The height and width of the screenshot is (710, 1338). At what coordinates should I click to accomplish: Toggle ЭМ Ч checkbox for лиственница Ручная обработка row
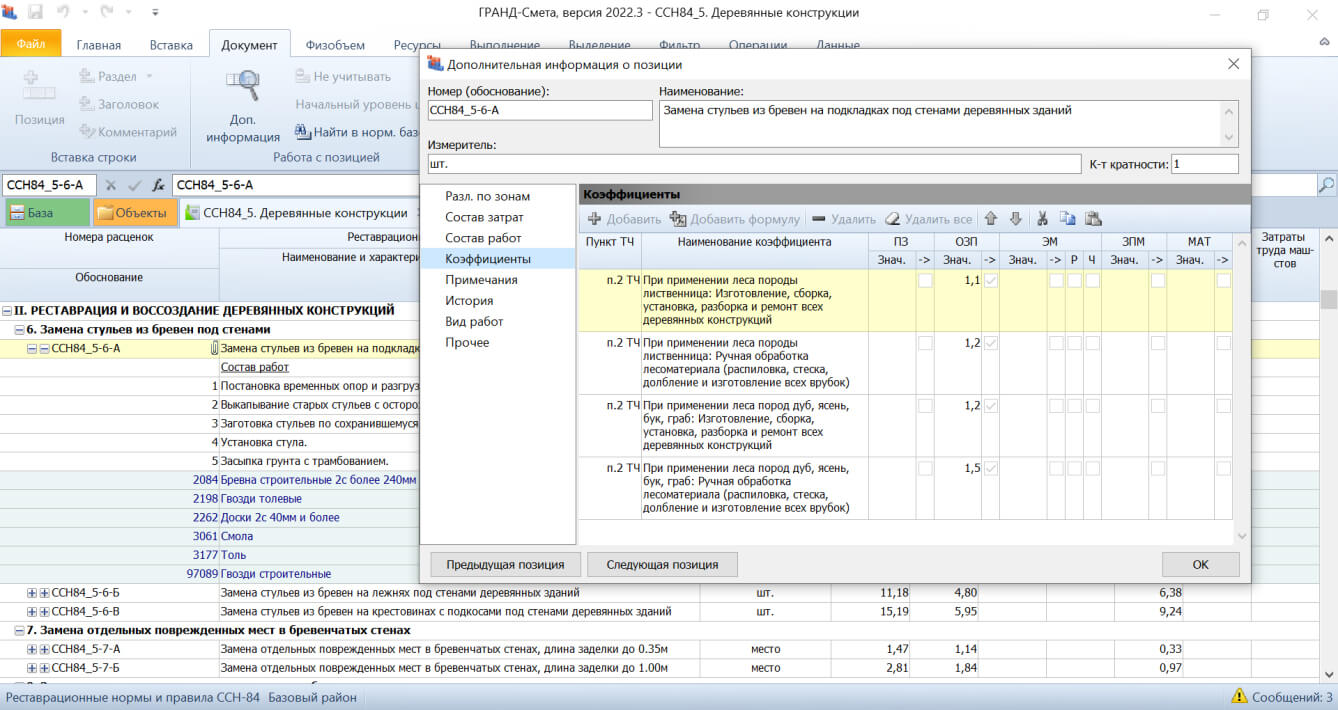tap(1093, 343)
